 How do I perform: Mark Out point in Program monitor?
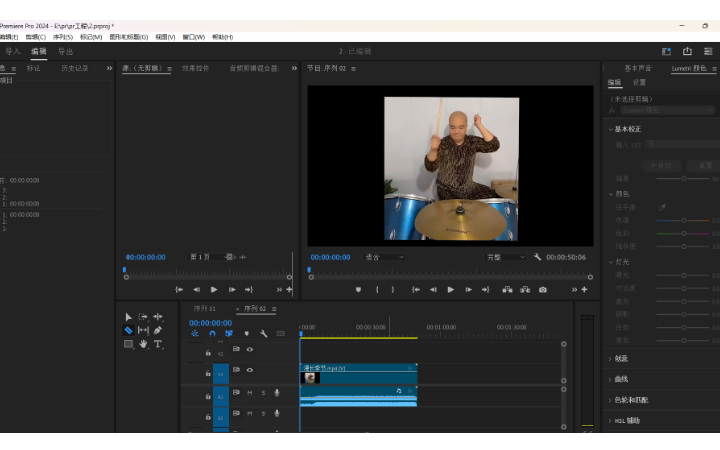[393, 290]
